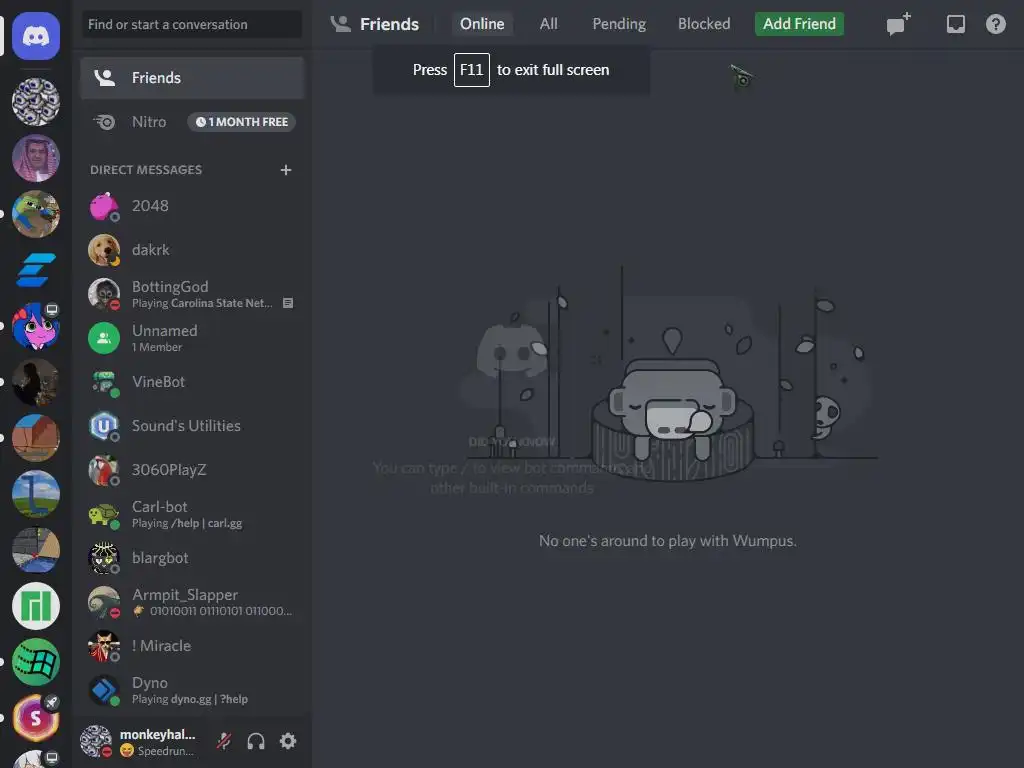Switch to the Online tab
This screenshot has width=1024, height=768.
click(482, 24)
